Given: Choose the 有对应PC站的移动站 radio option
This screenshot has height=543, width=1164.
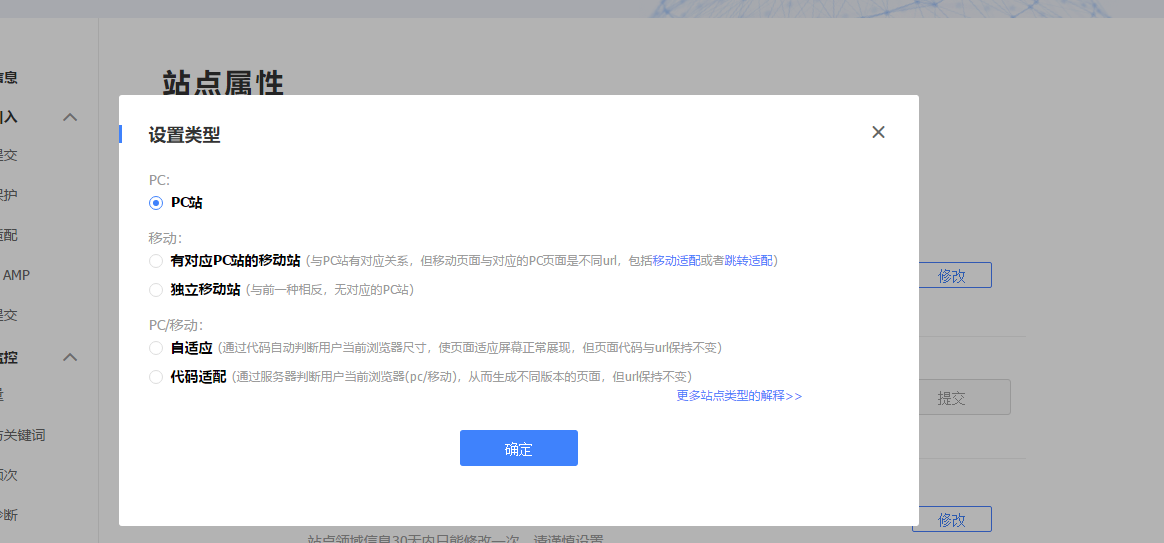Looking at the screenshot, I should pyautogui.click(x=156, y=261).
